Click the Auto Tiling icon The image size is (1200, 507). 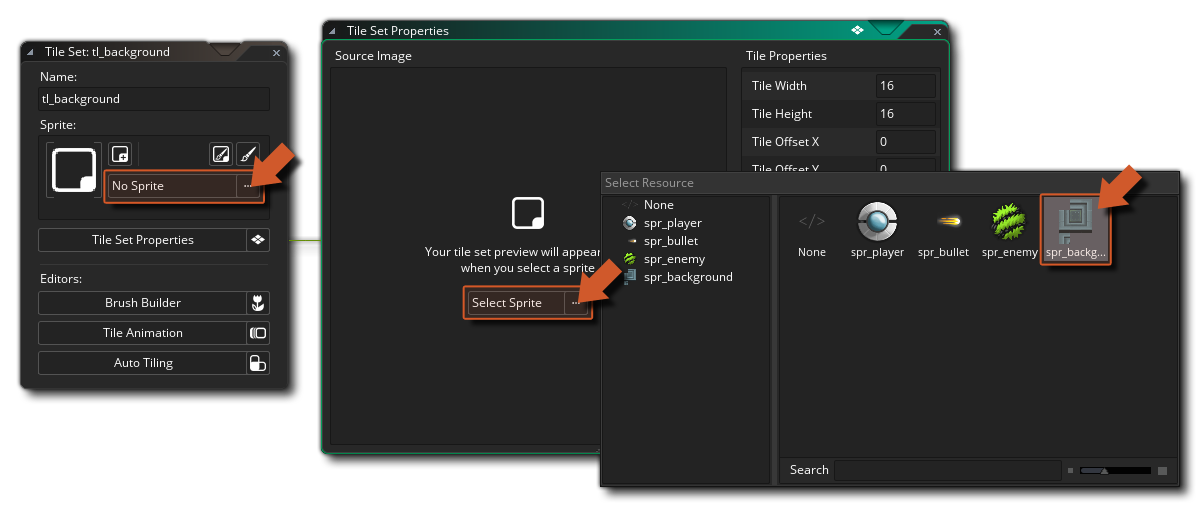(x=258, y=363)
